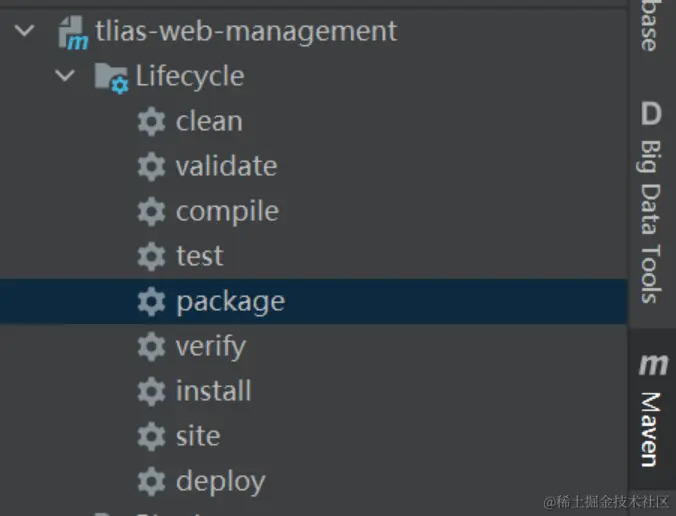Image resolution: width=676 pixels, height=516 pixels.
Task: Select the deploy lifecycle phase
Action: [x=220, y=481]
